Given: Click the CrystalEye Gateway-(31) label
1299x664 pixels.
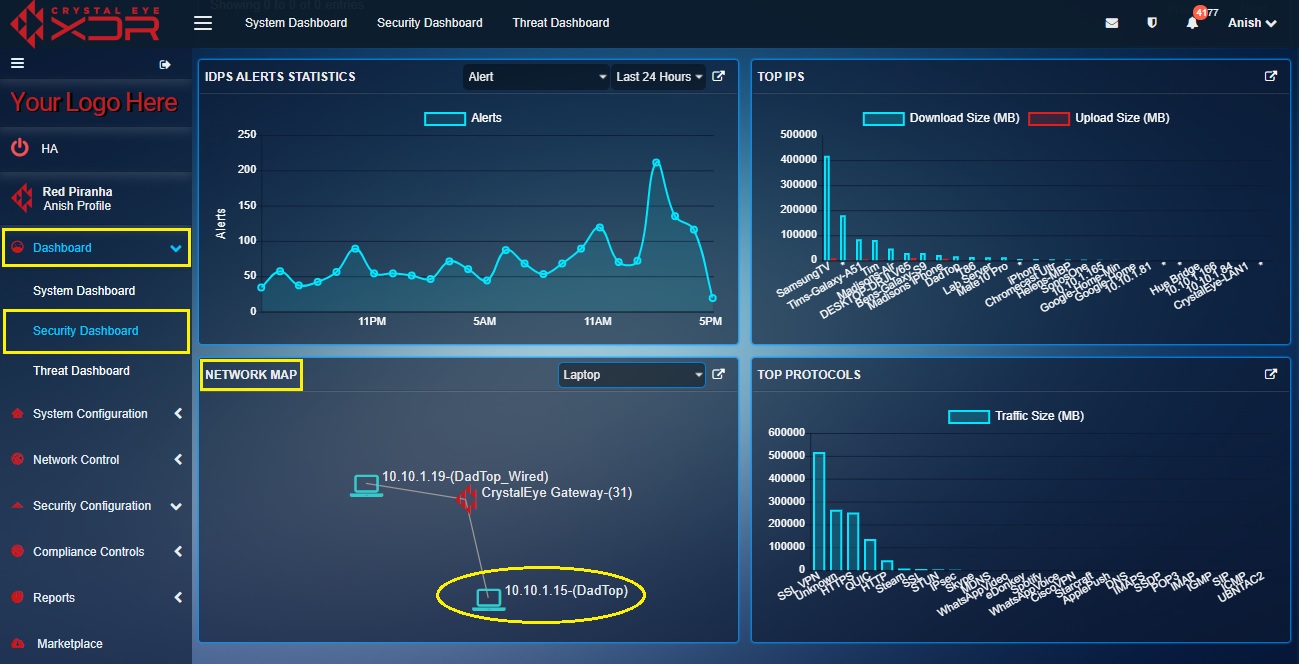Looking at the screenshot, I should [557, 492].
